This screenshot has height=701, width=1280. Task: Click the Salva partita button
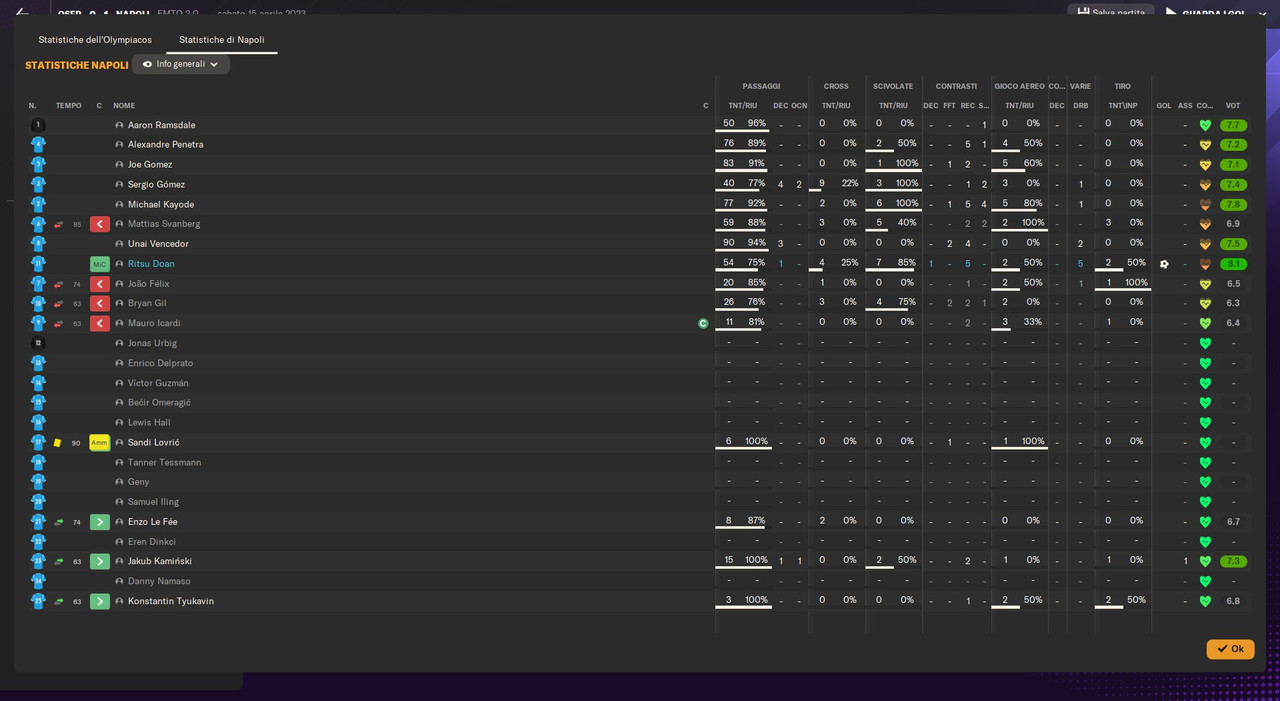tap(1111, 13)
